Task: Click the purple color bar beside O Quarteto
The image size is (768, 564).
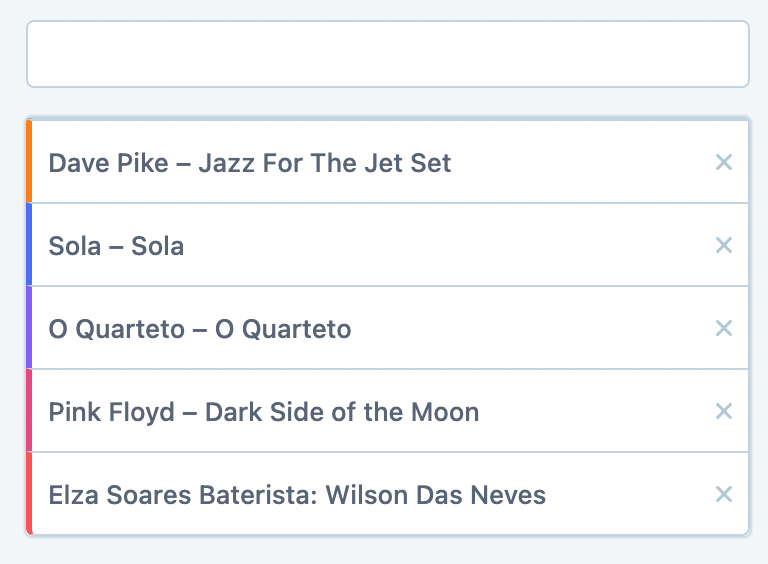Action: point(30,328)
